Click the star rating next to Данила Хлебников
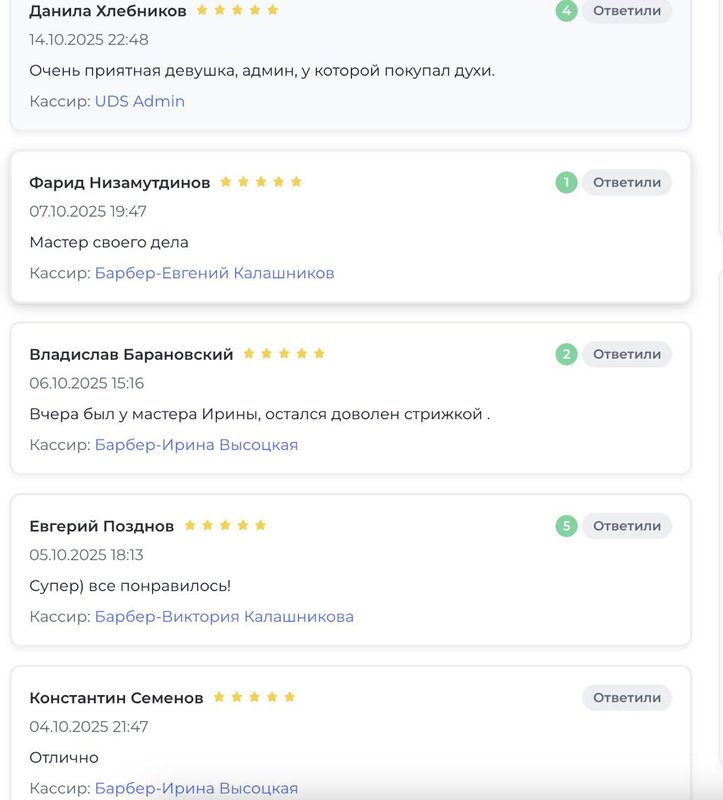723x800 pixels. 237,10
